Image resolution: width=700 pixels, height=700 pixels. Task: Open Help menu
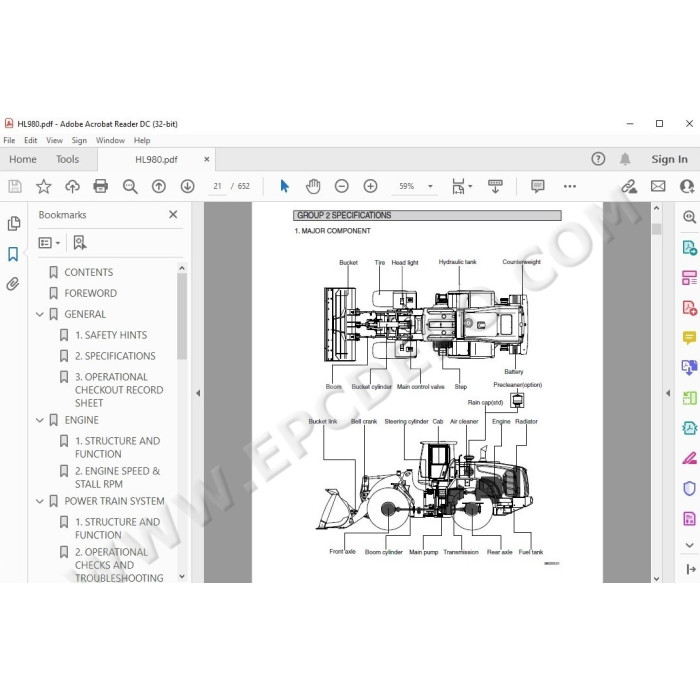click(x=142, y=140)
